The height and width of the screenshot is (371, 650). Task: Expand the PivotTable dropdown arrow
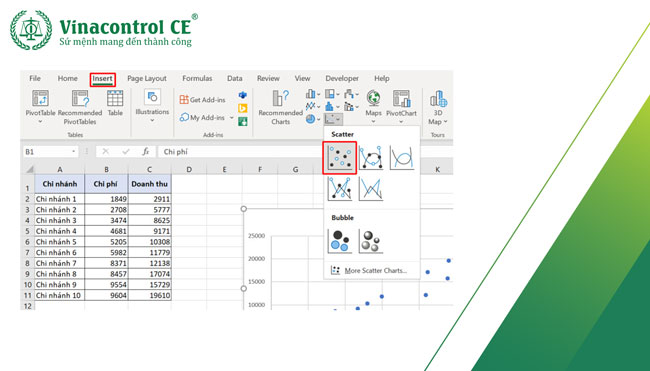point(40,121)
